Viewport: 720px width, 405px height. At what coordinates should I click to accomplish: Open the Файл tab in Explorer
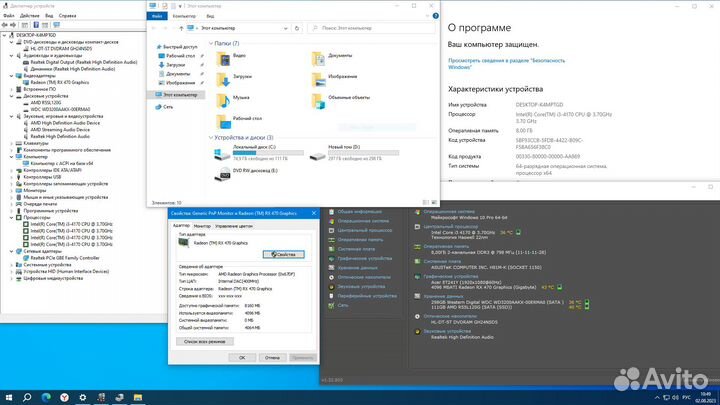click(x=157, y=16)
